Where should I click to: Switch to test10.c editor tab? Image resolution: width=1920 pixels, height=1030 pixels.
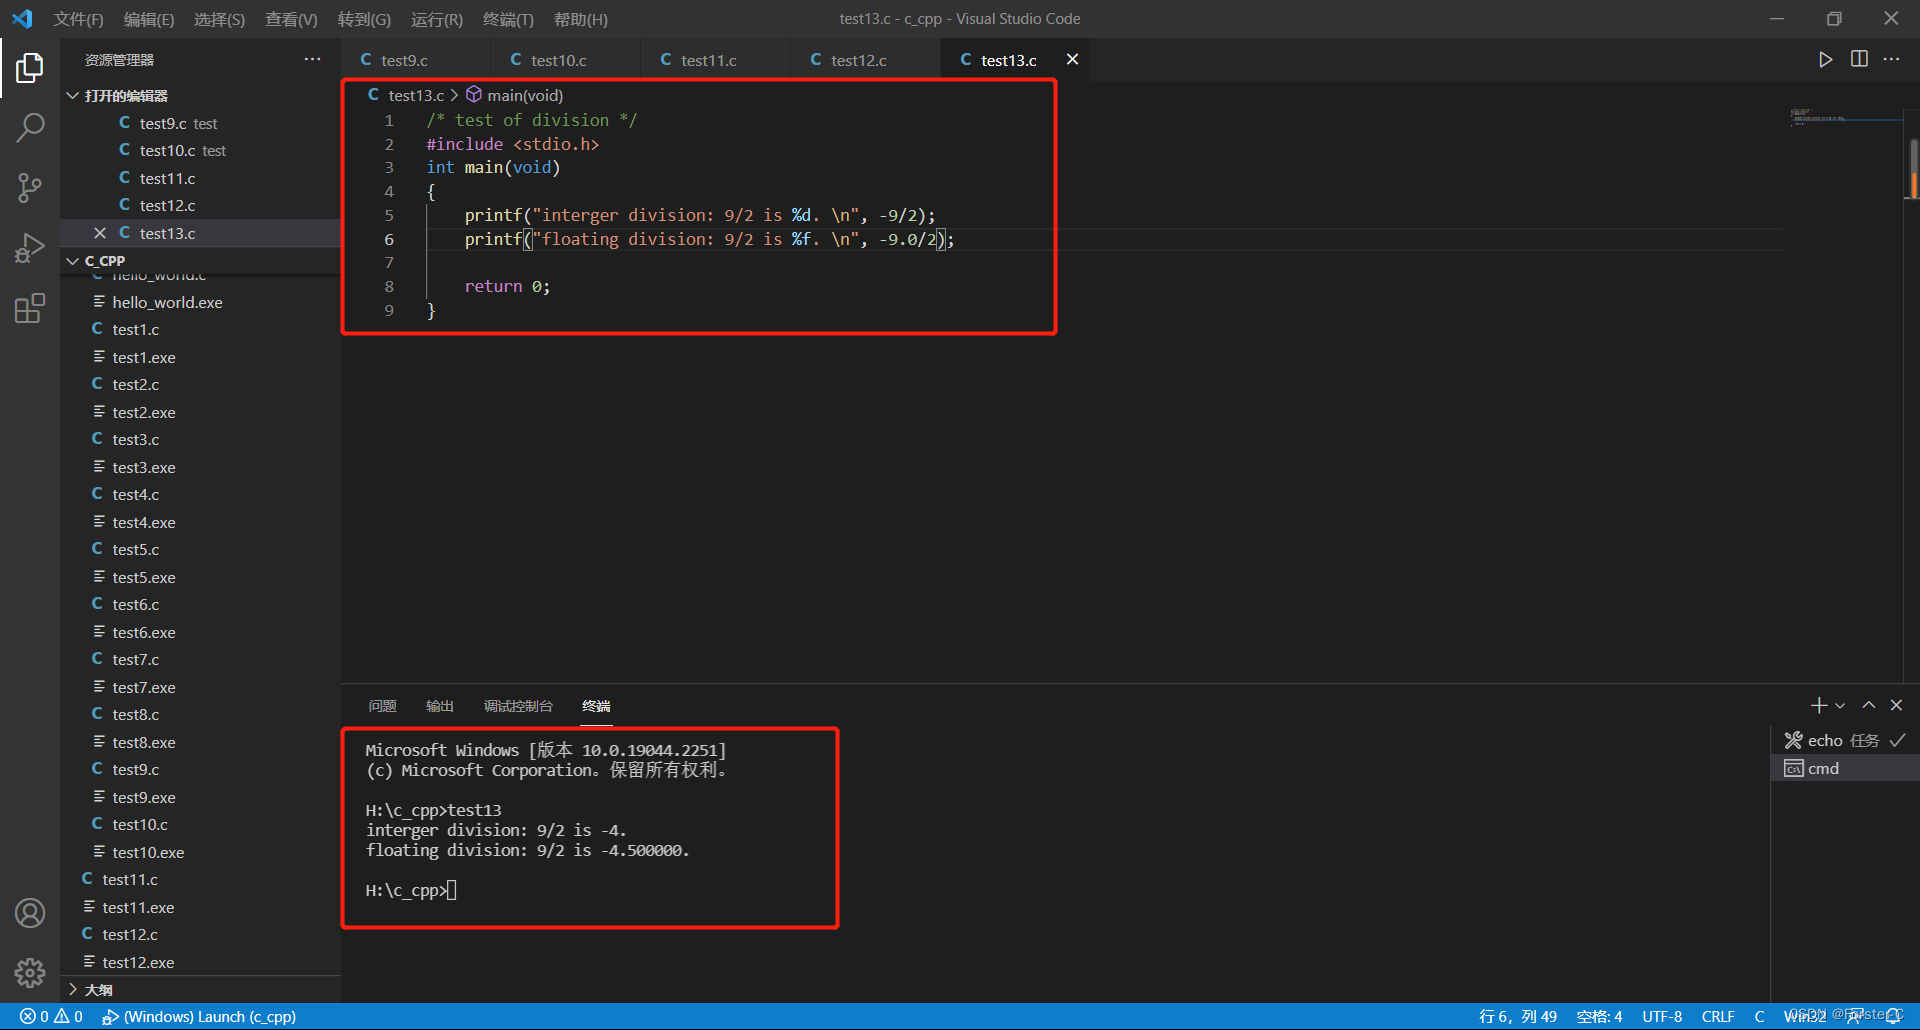click(x=565, y=60)
